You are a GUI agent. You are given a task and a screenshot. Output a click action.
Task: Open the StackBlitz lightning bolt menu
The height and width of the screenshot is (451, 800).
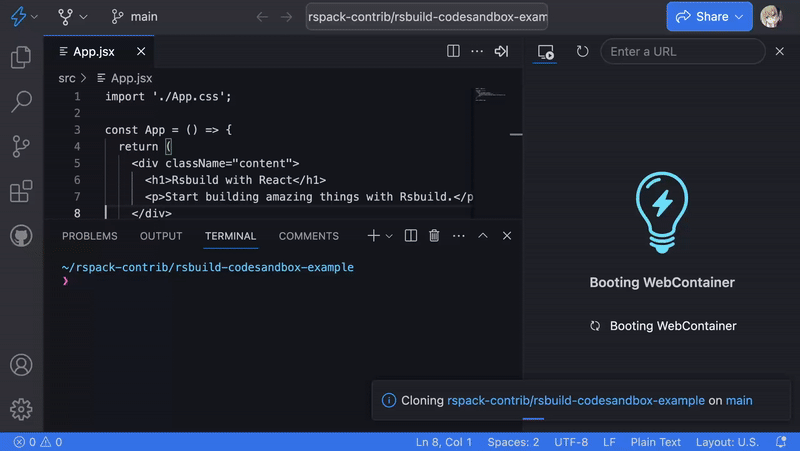pyautogui.click(x=18, y=16)
